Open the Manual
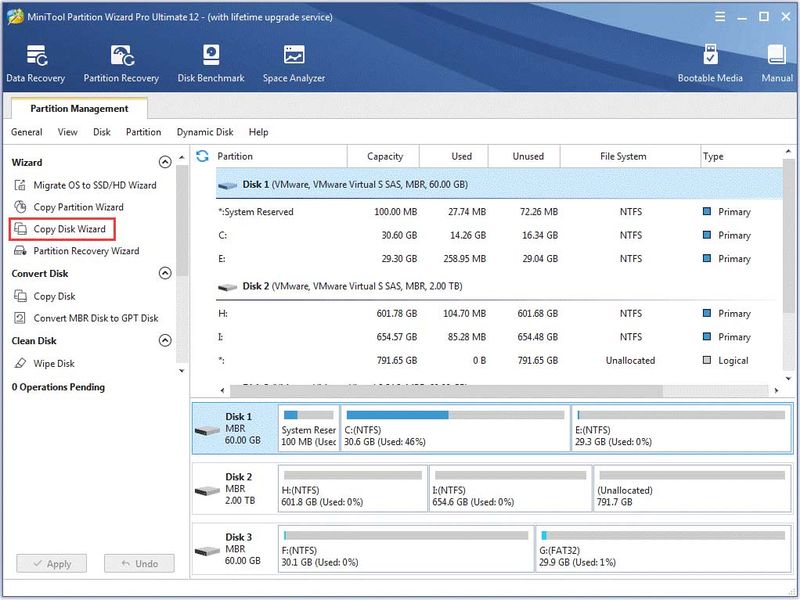The width and height of the screenshot is (800, 600). point(777,64)
